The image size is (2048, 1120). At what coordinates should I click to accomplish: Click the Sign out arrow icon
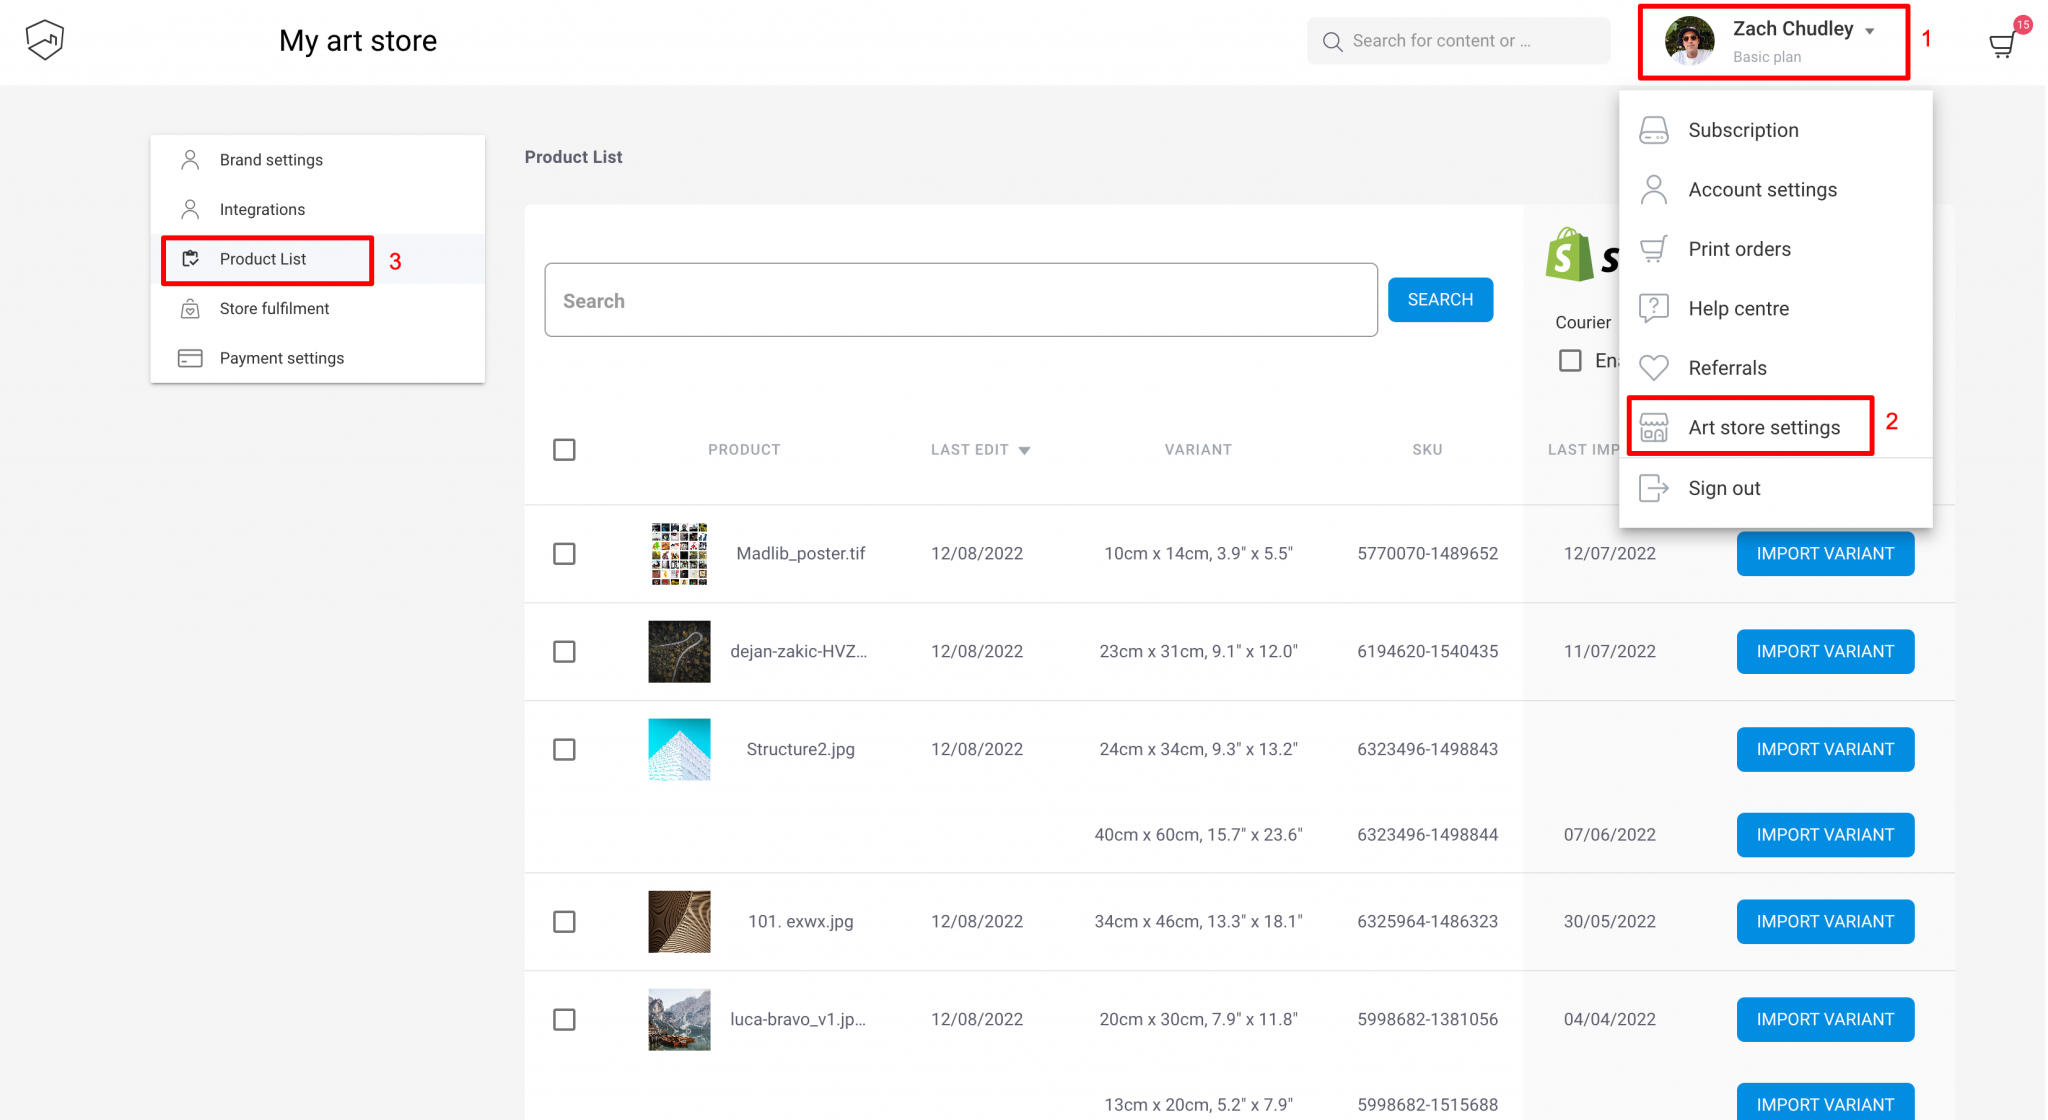[x=1654, y=488]
